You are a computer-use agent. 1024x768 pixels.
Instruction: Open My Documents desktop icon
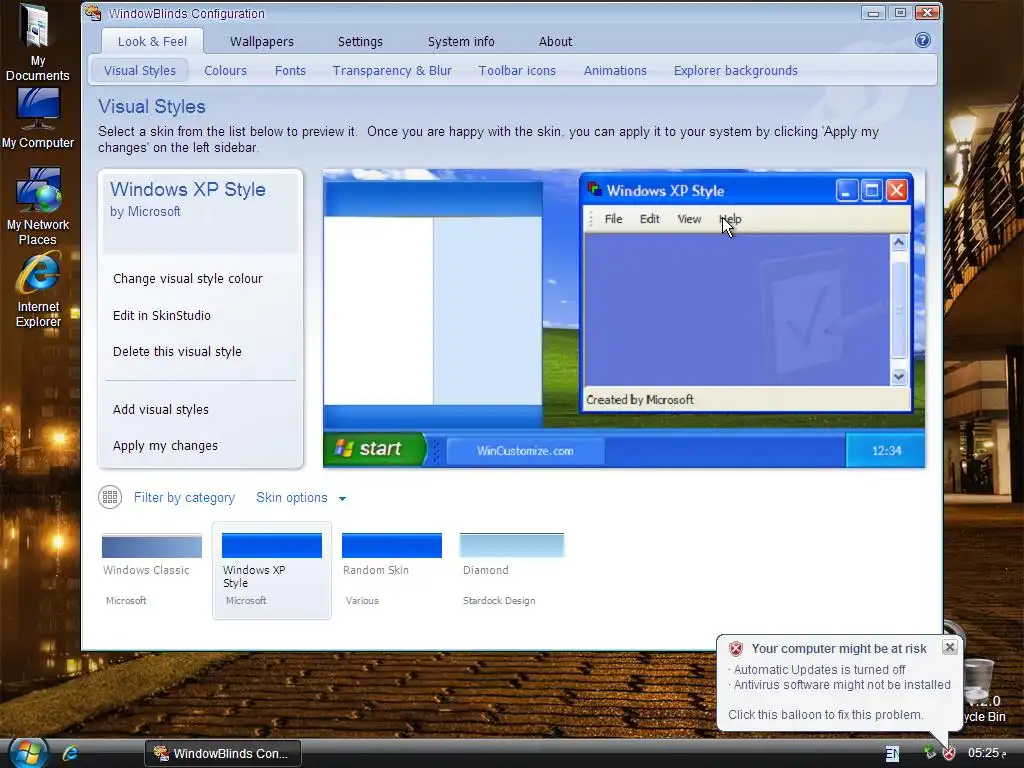click(x=37, y=43)
